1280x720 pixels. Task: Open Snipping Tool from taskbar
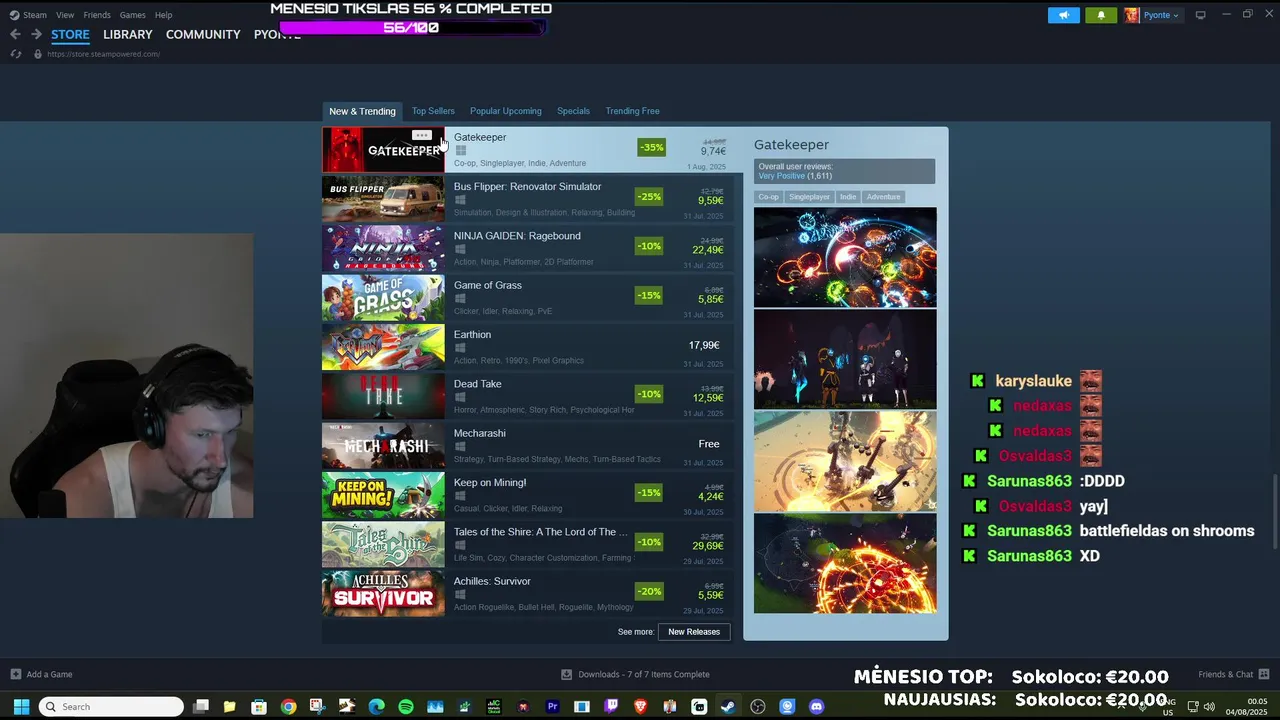click(x=318, y=707)
